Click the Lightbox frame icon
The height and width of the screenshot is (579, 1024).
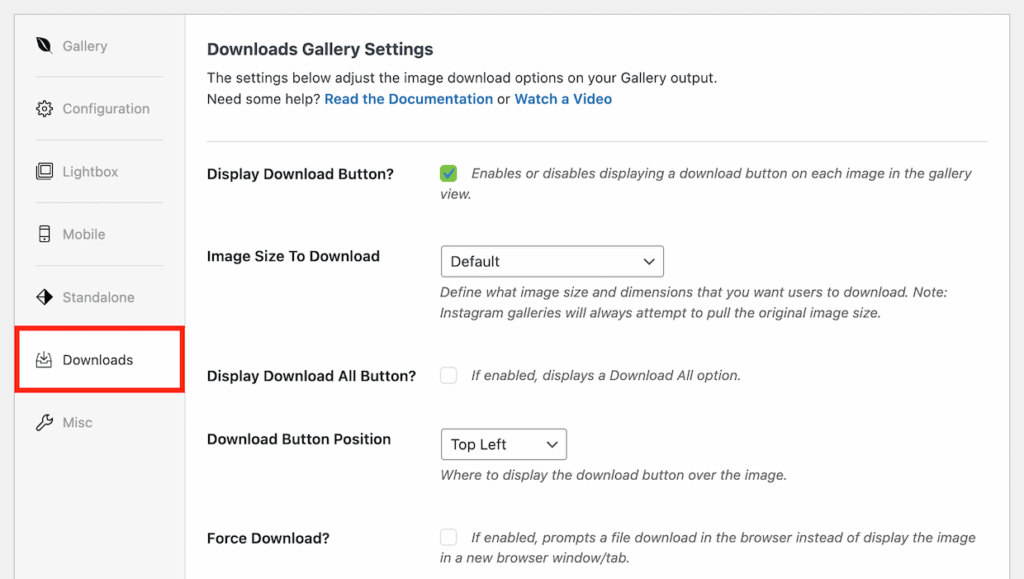[x=44, y=171]
